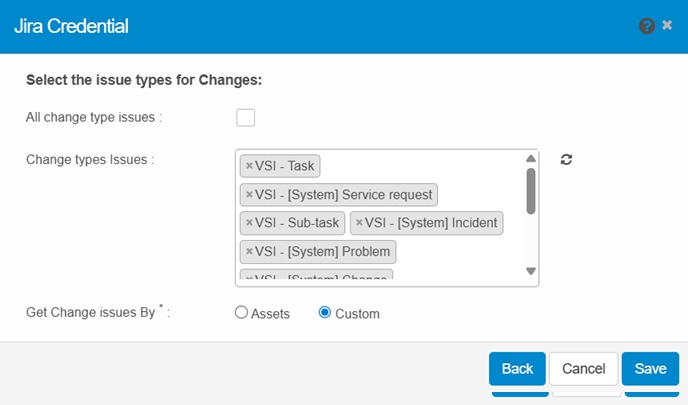This screenshot has height=405, width=688.
Task: Enable All change type issues checkbox
Action: click(x=246, y=118)
